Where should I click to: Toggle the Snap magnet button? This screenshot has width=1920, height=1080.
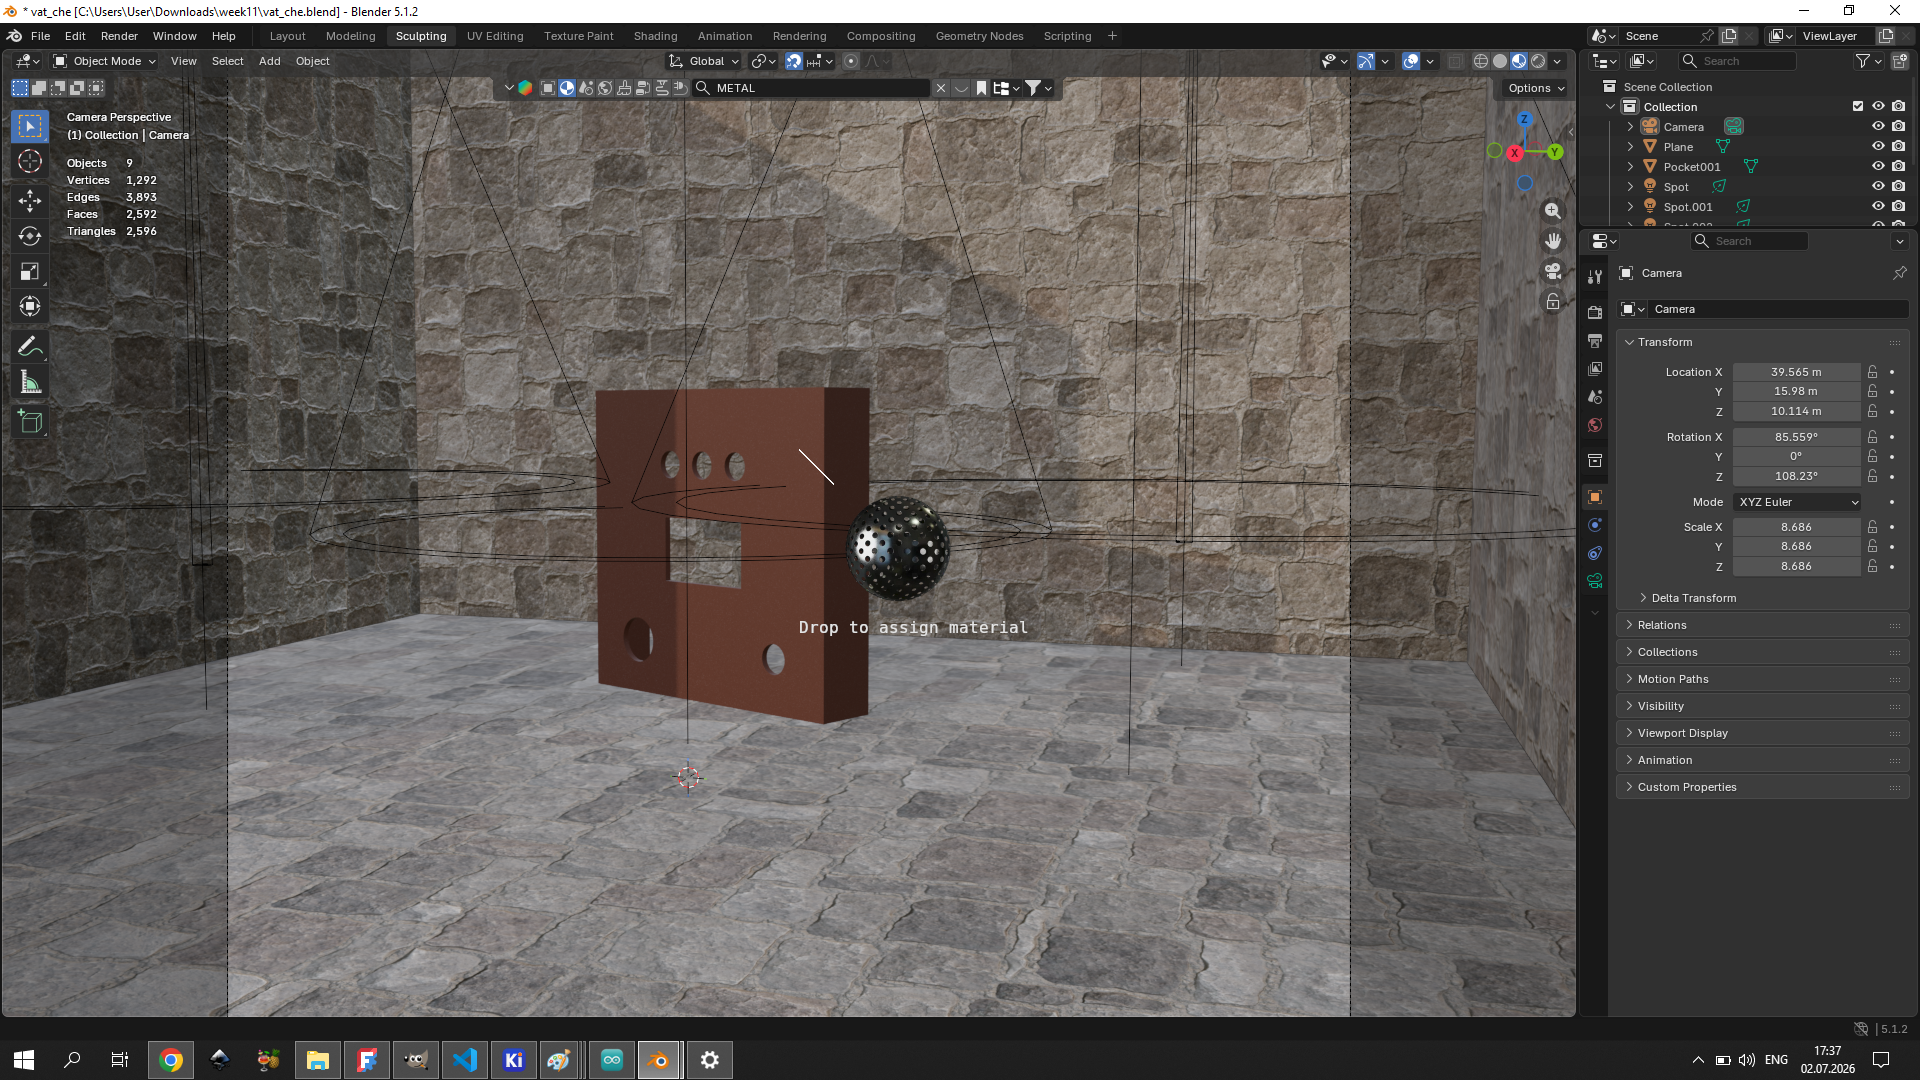tap(794, 61)
